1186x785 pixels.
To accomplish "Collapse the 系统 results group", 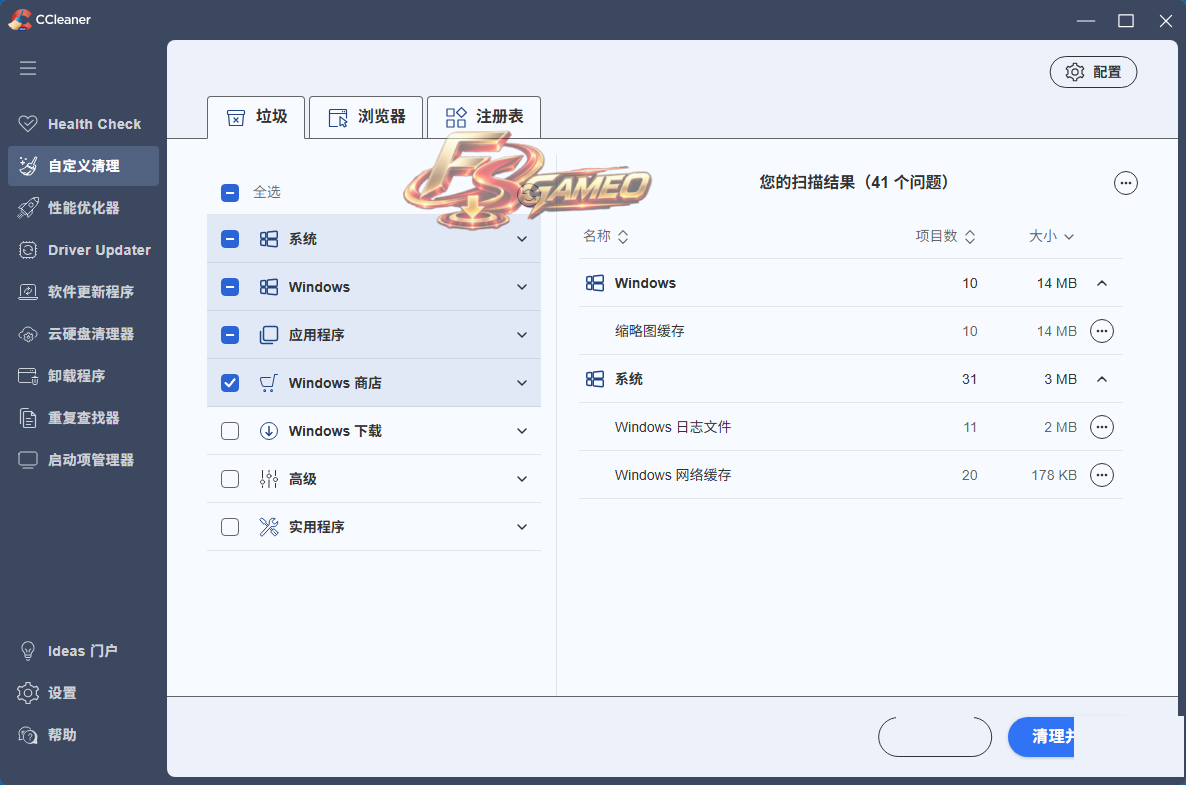I will click(1102, 380).
